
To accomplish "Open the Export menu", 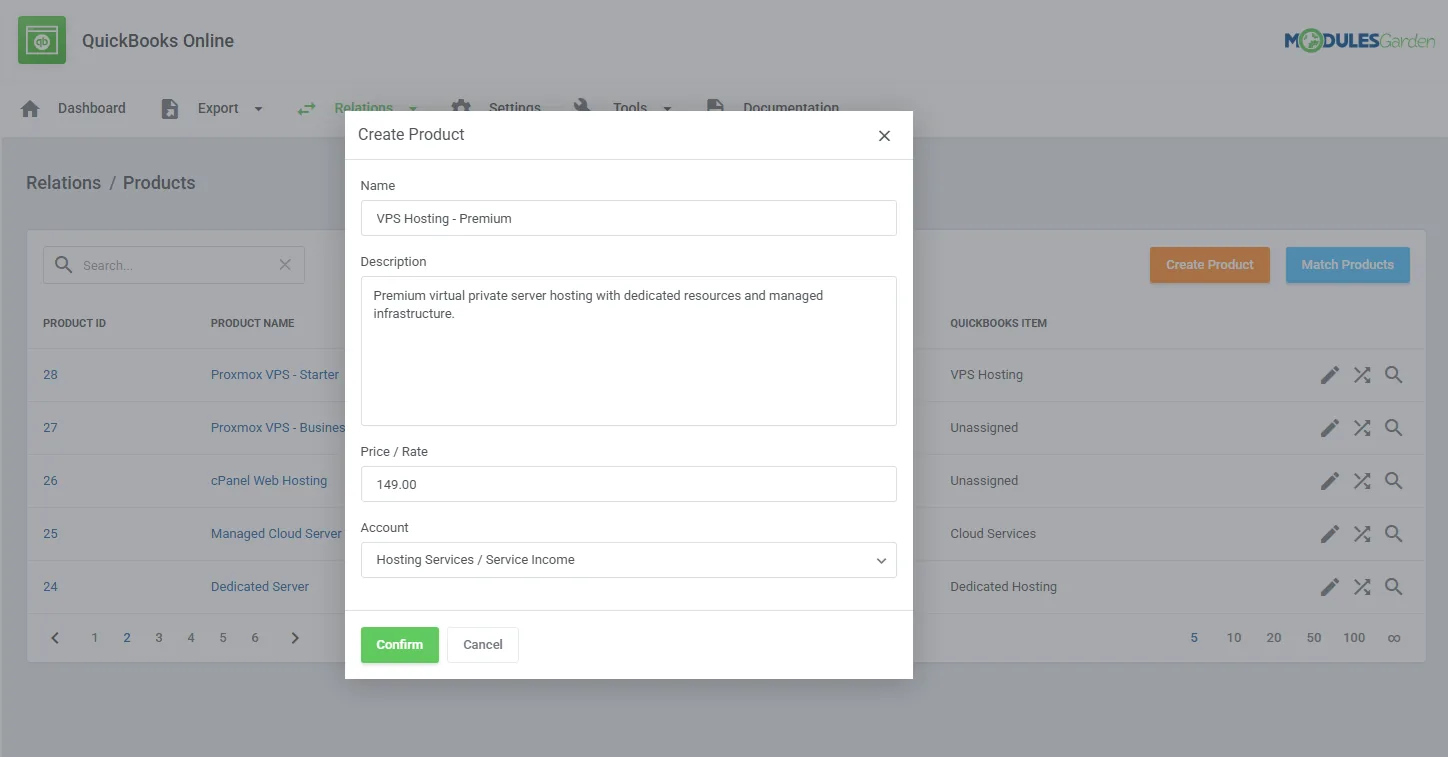I will tap(218, 108).
